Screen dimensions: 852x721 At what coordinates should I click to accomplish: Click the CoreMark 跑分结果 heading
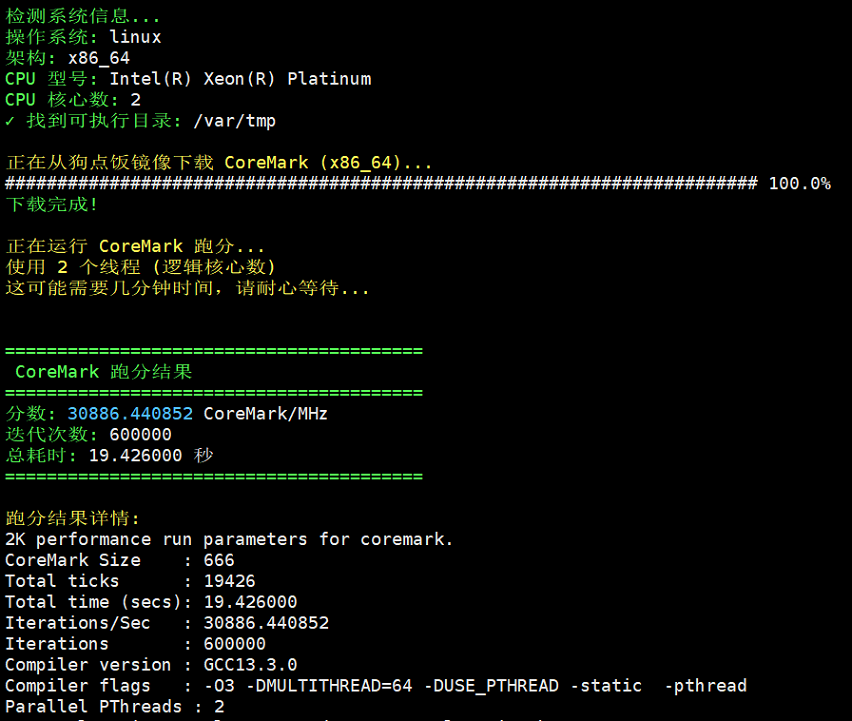(x=103, y=372)
